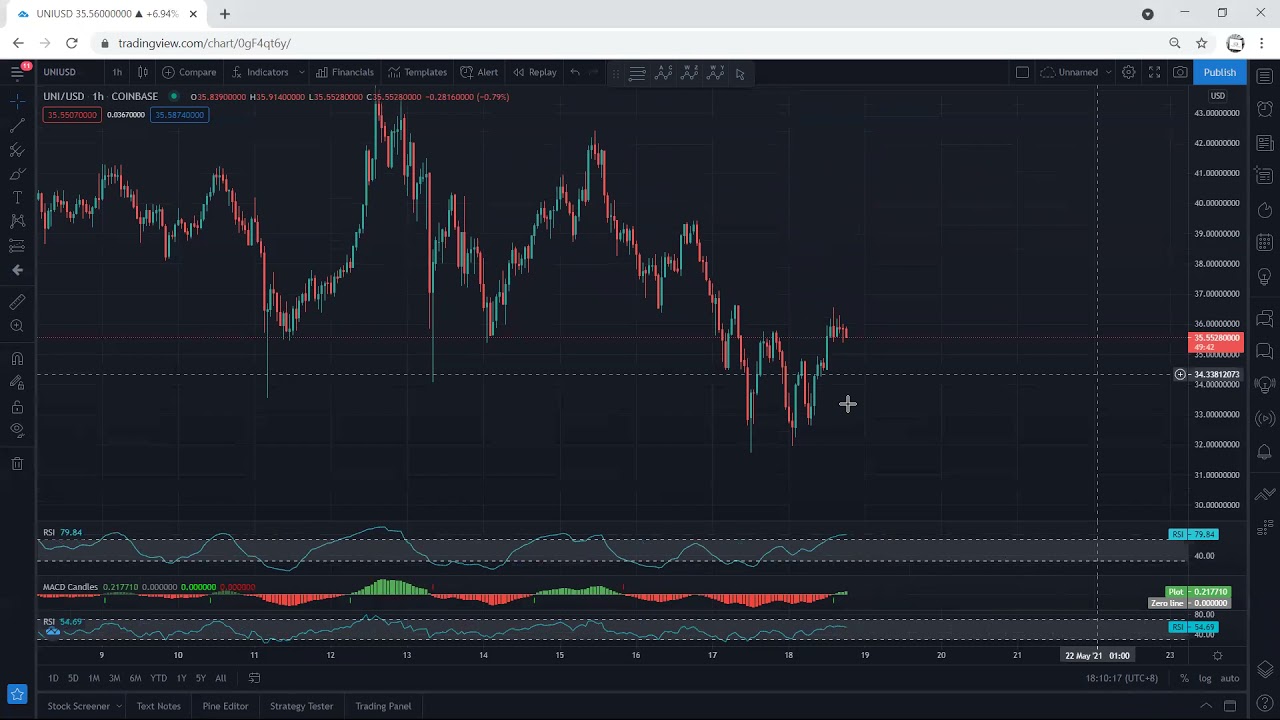Image resolution: width=1280 pixels, height=720 pixels.
Task: Open the patterns drawing tool
Action: (x=17, y=221)
